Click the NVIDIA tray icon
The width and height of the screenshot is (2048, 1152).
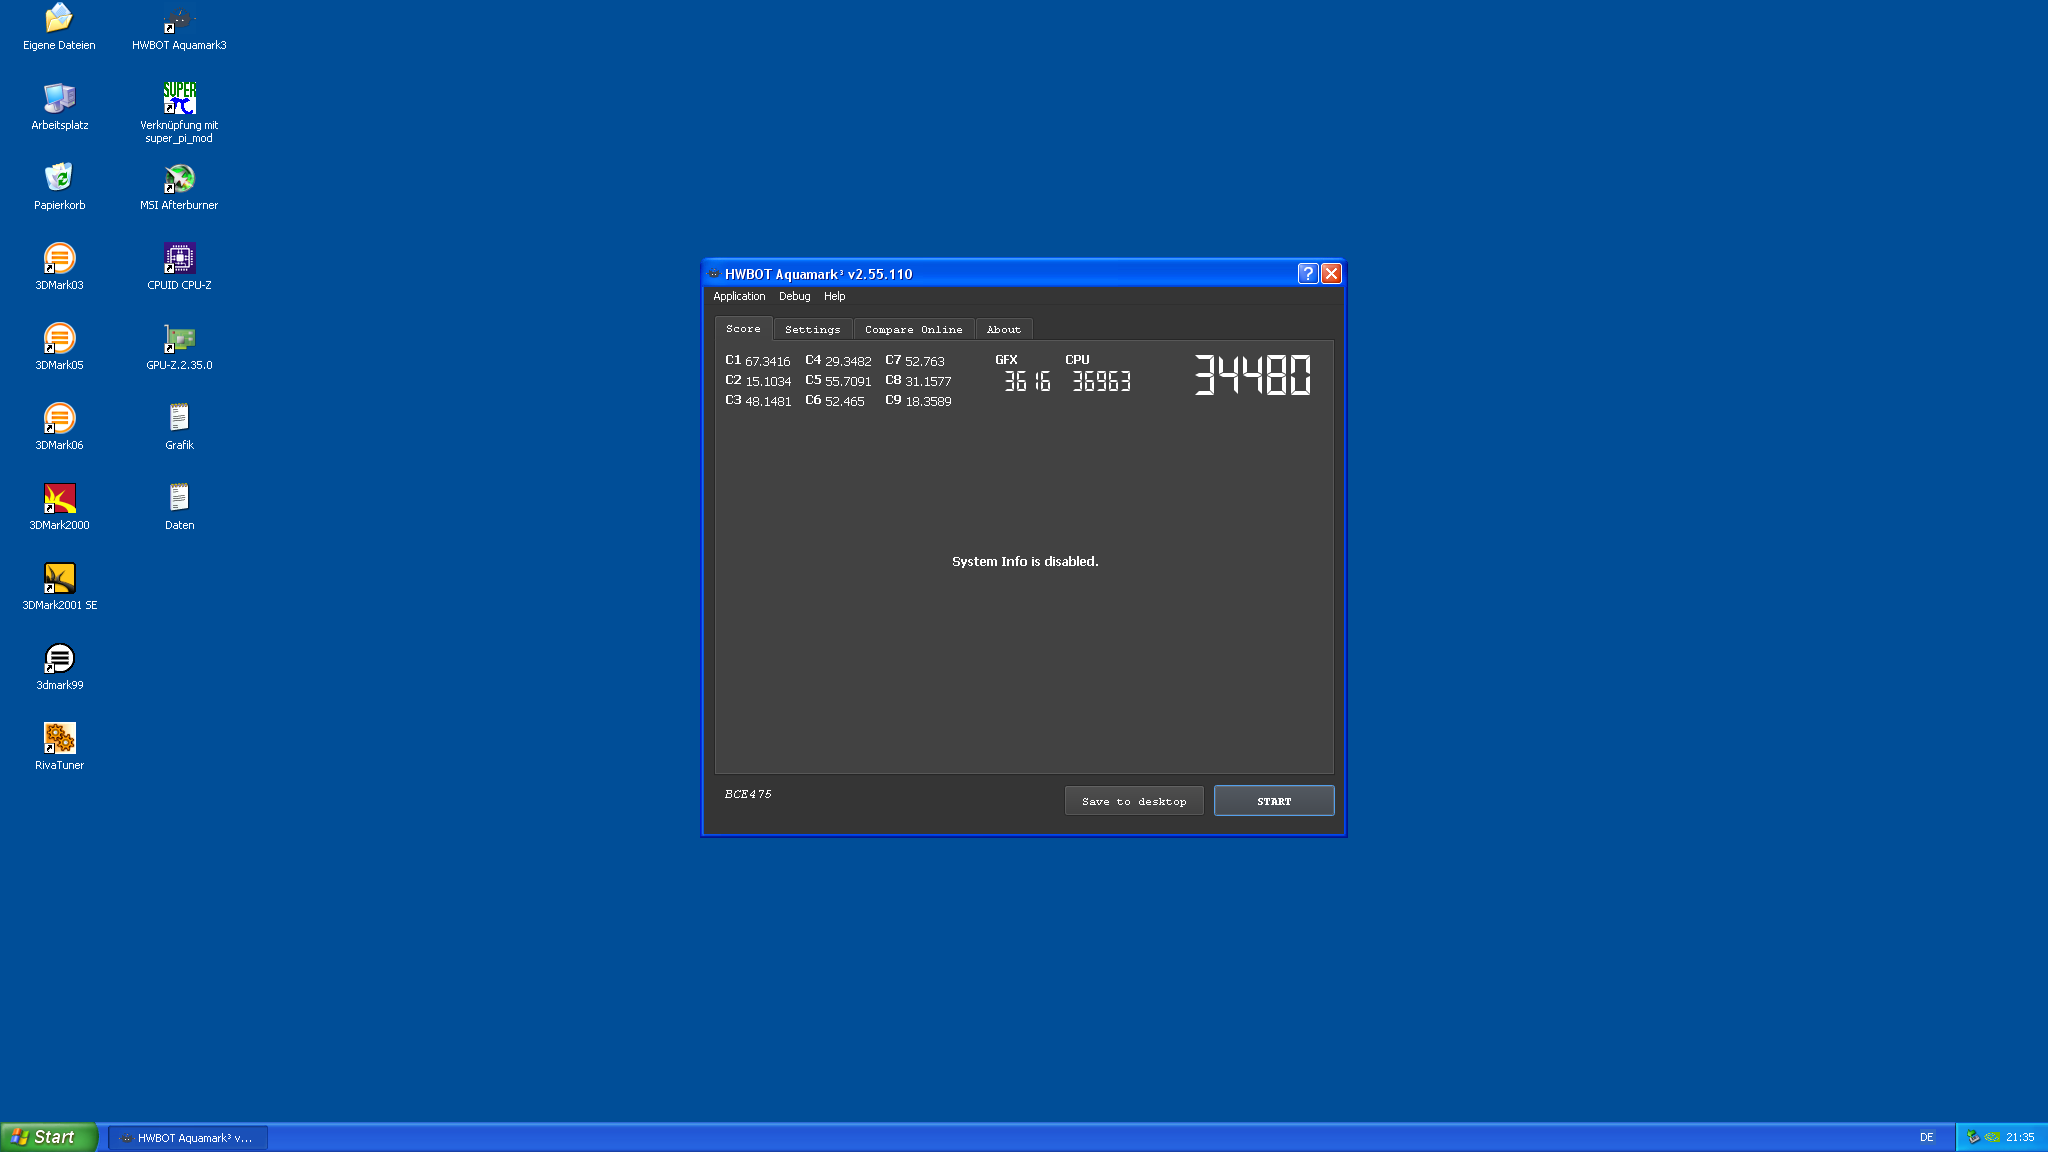click(1991, 1137)
